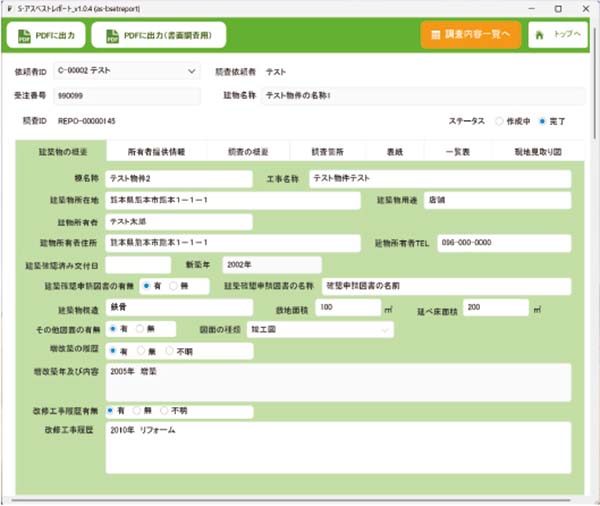This screenshot has height=506, width=600.
Task: Choose 無 for 改修工事履歴有無
Action: (x=137, y=410)
